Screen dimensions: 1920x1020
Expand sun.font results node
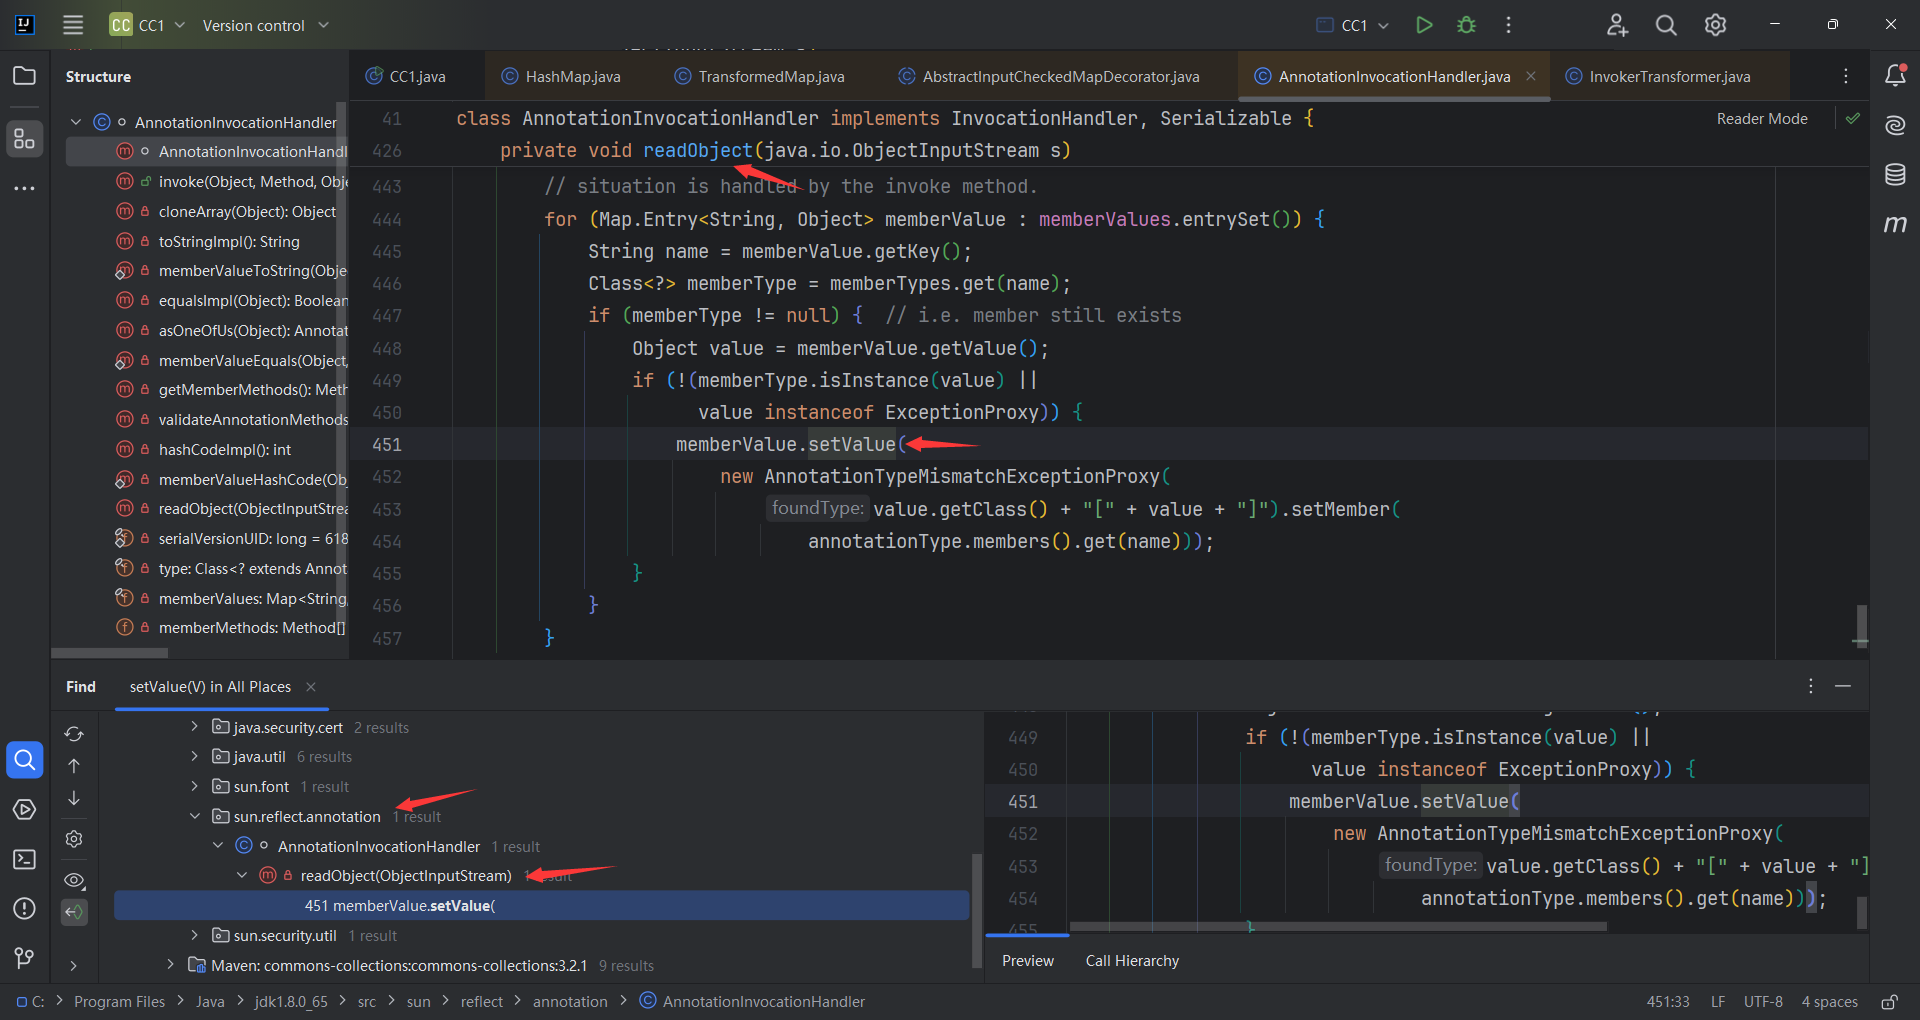[194, 787]
